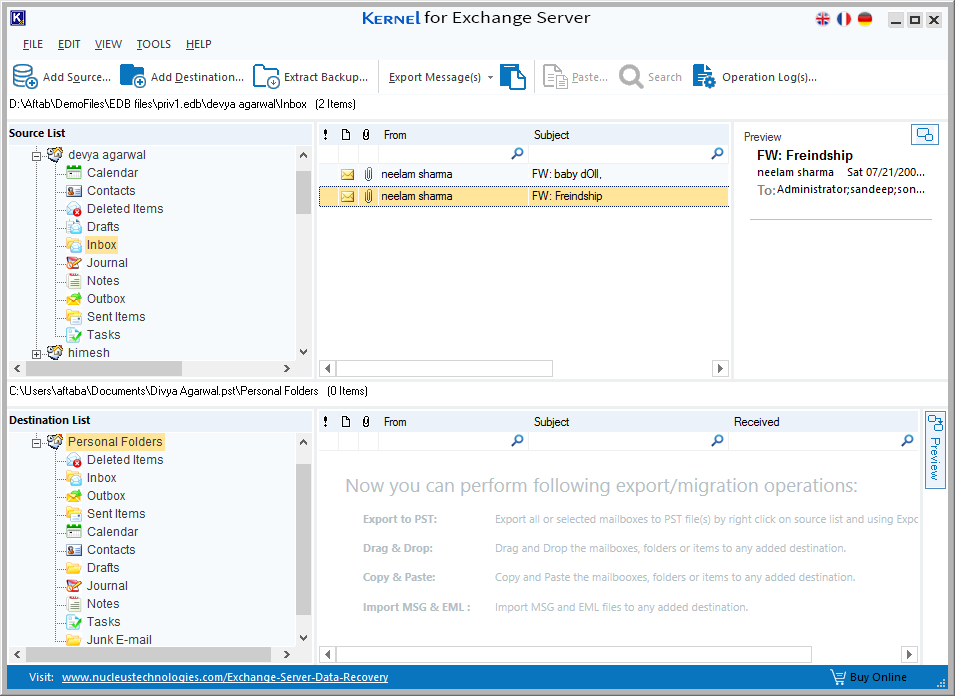Click the Subject column search magnifier in source list
The width and height of the screenshot is (955, 696).
(x=717, y=153)
